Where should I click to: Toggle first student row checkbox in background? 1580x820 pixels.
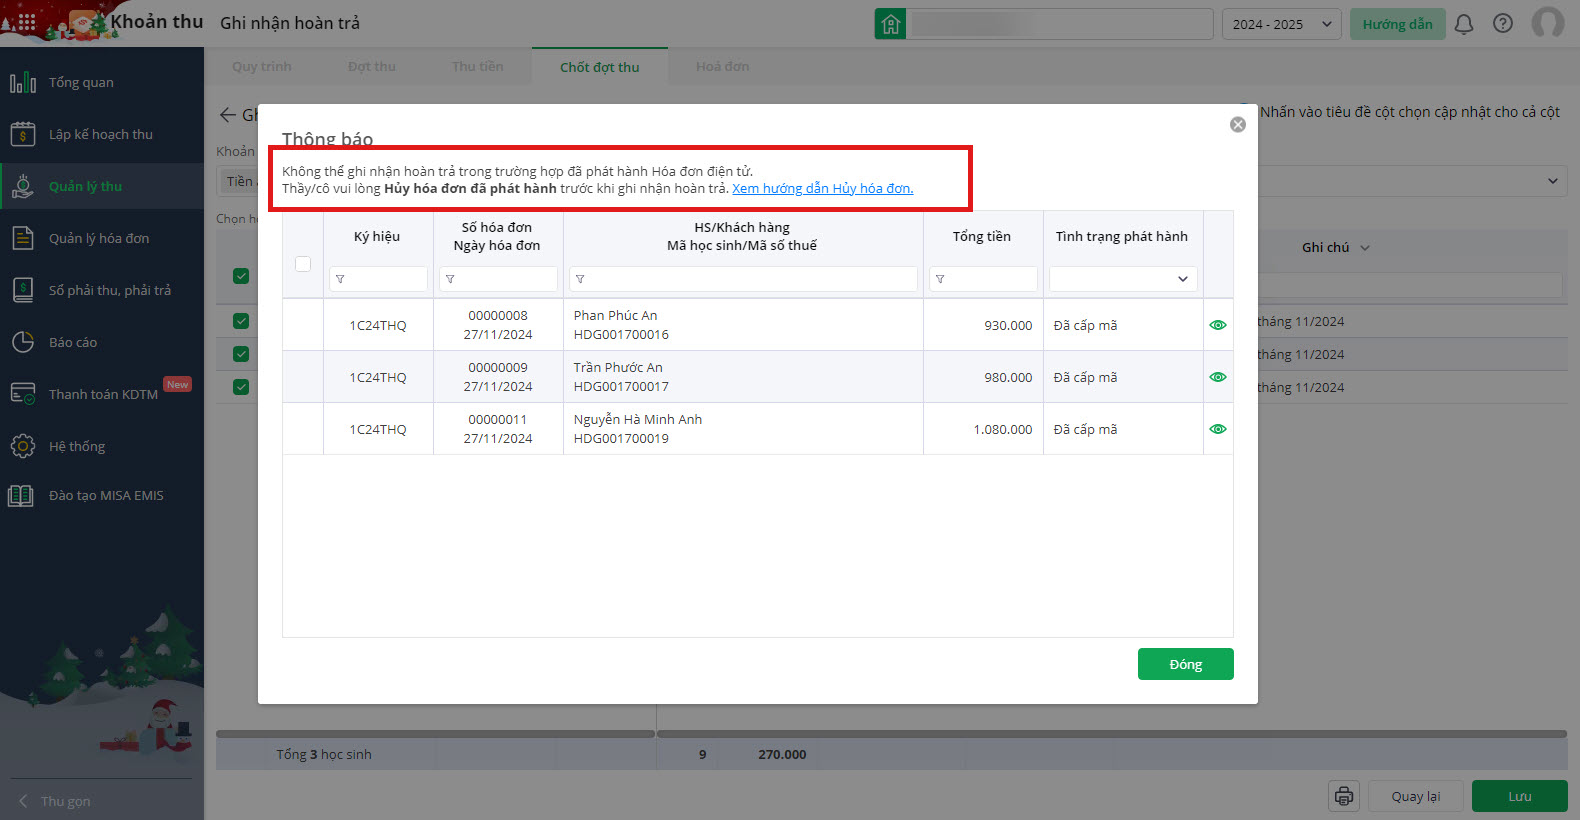coord(241,321)
